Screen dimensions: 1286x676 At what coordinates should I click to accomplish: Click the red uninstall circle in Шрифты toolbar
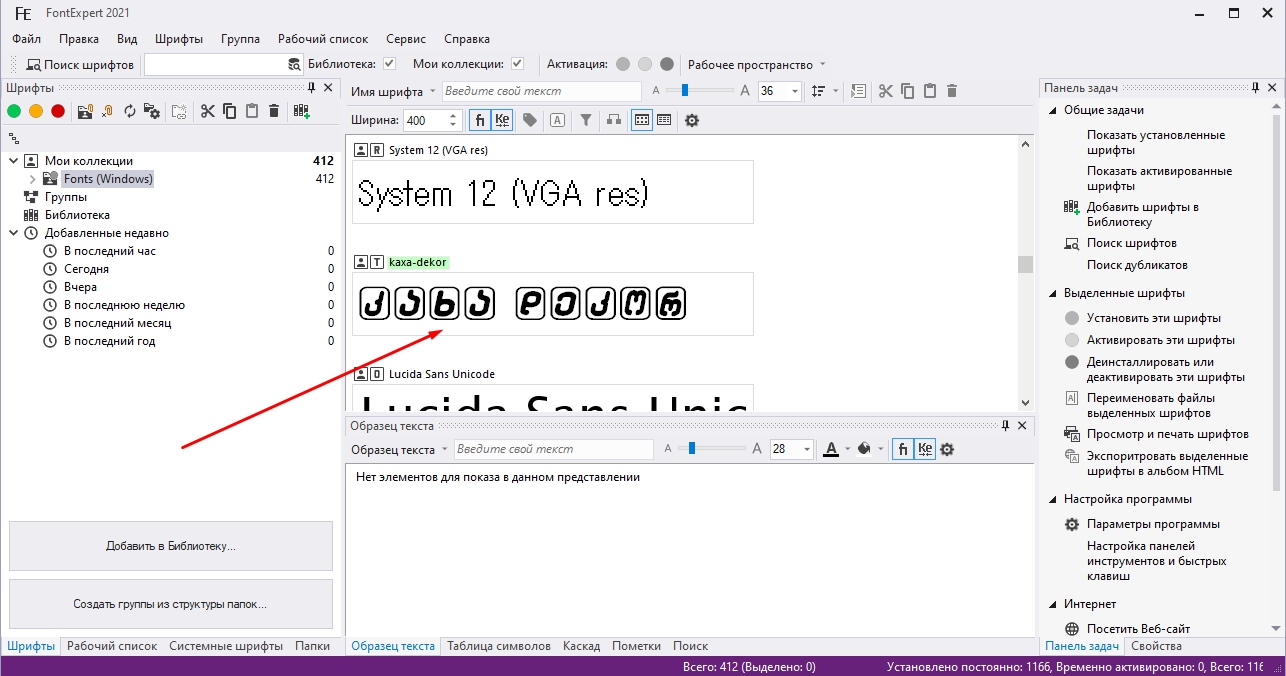[58, 111]
